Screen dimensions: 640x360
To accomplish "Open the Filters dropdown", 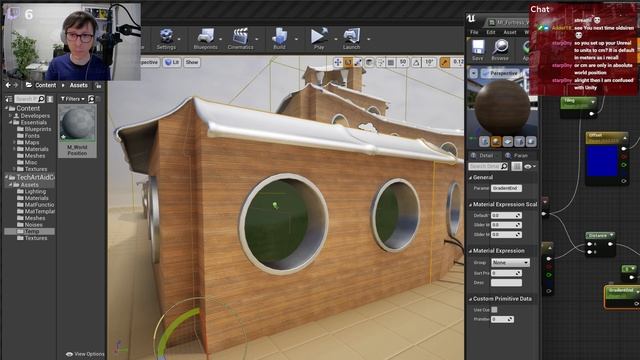I will [72, 99].
